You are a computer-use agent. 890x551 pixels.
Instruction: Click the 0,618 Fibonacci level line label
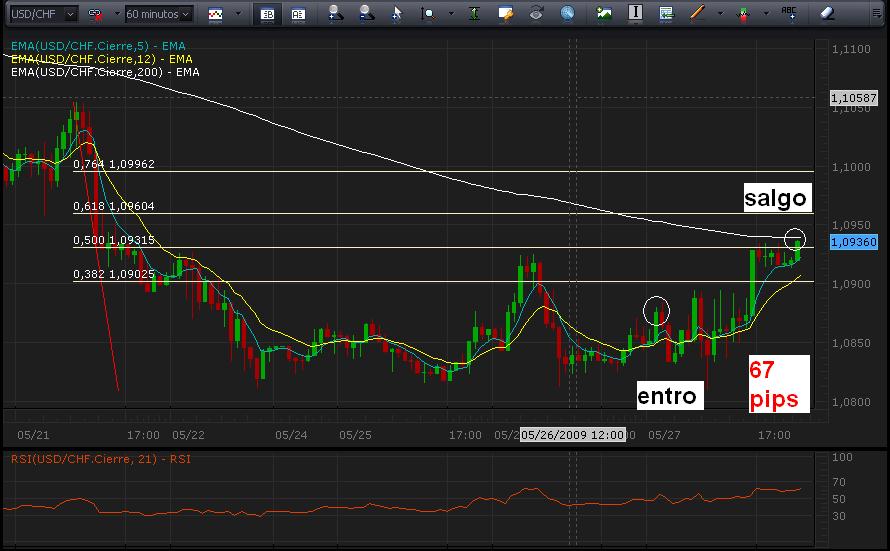point(113,206)
